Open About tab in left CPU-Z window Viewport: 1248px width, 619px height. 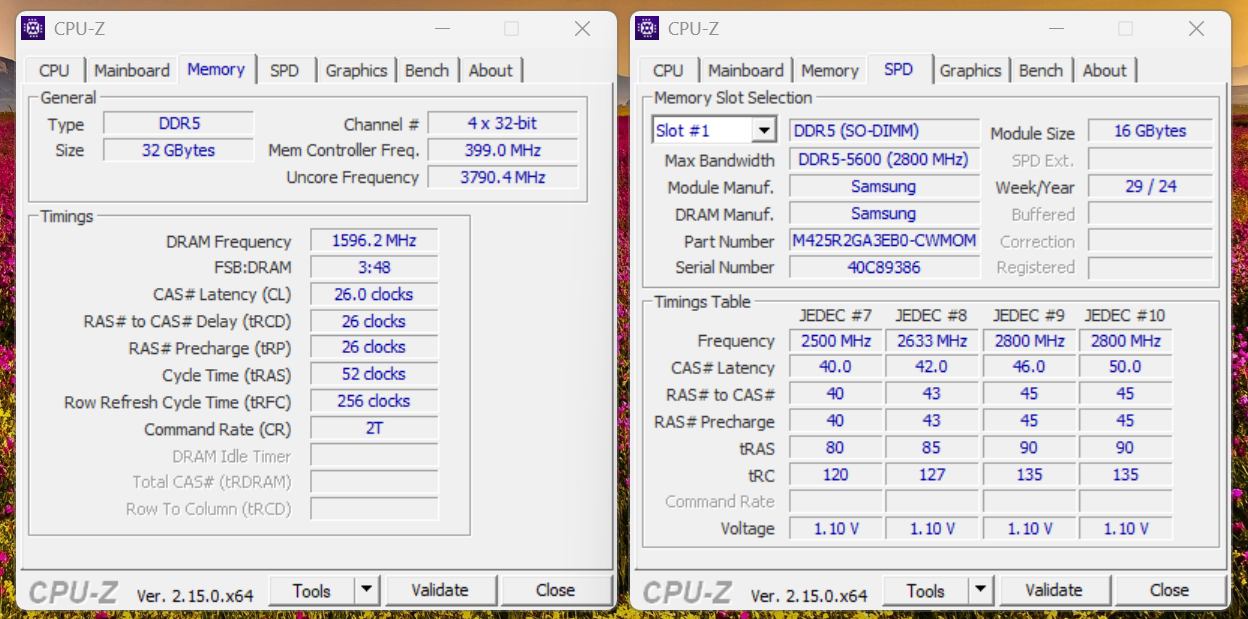coord(490,70)
